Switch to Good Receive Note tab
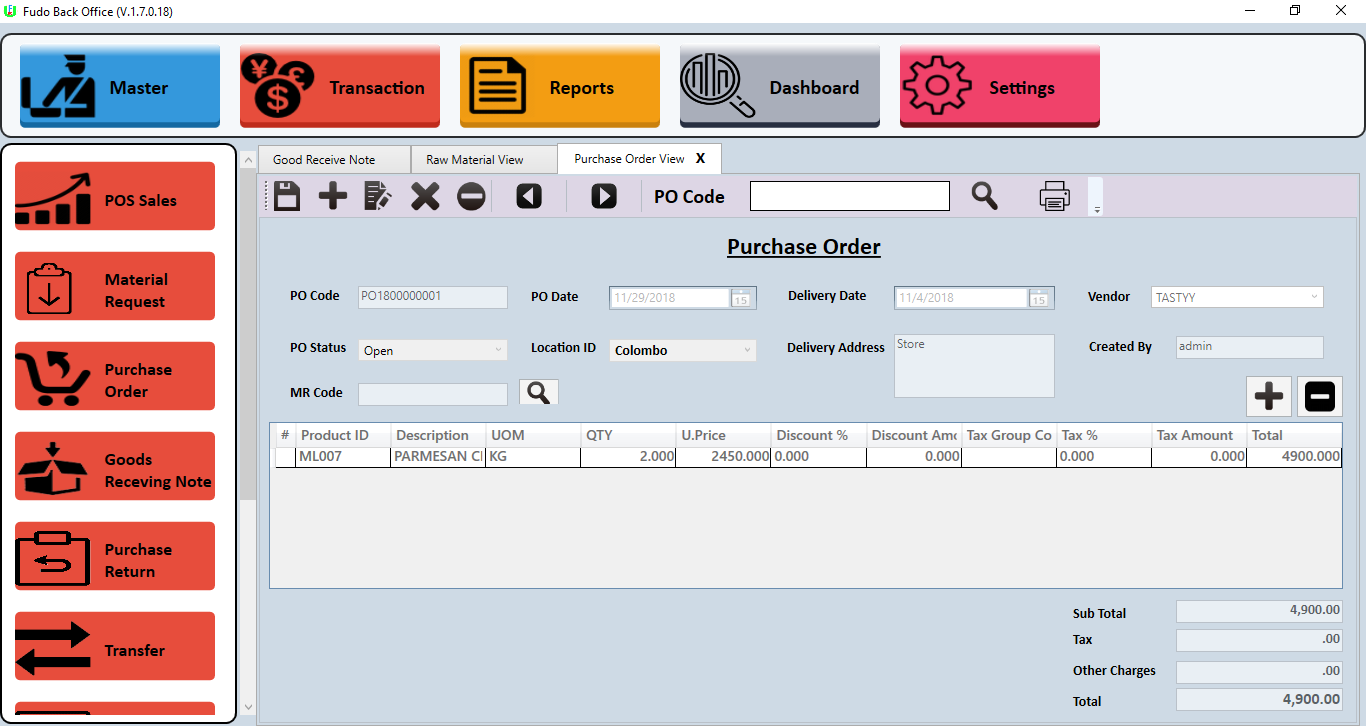 point(334,159)
